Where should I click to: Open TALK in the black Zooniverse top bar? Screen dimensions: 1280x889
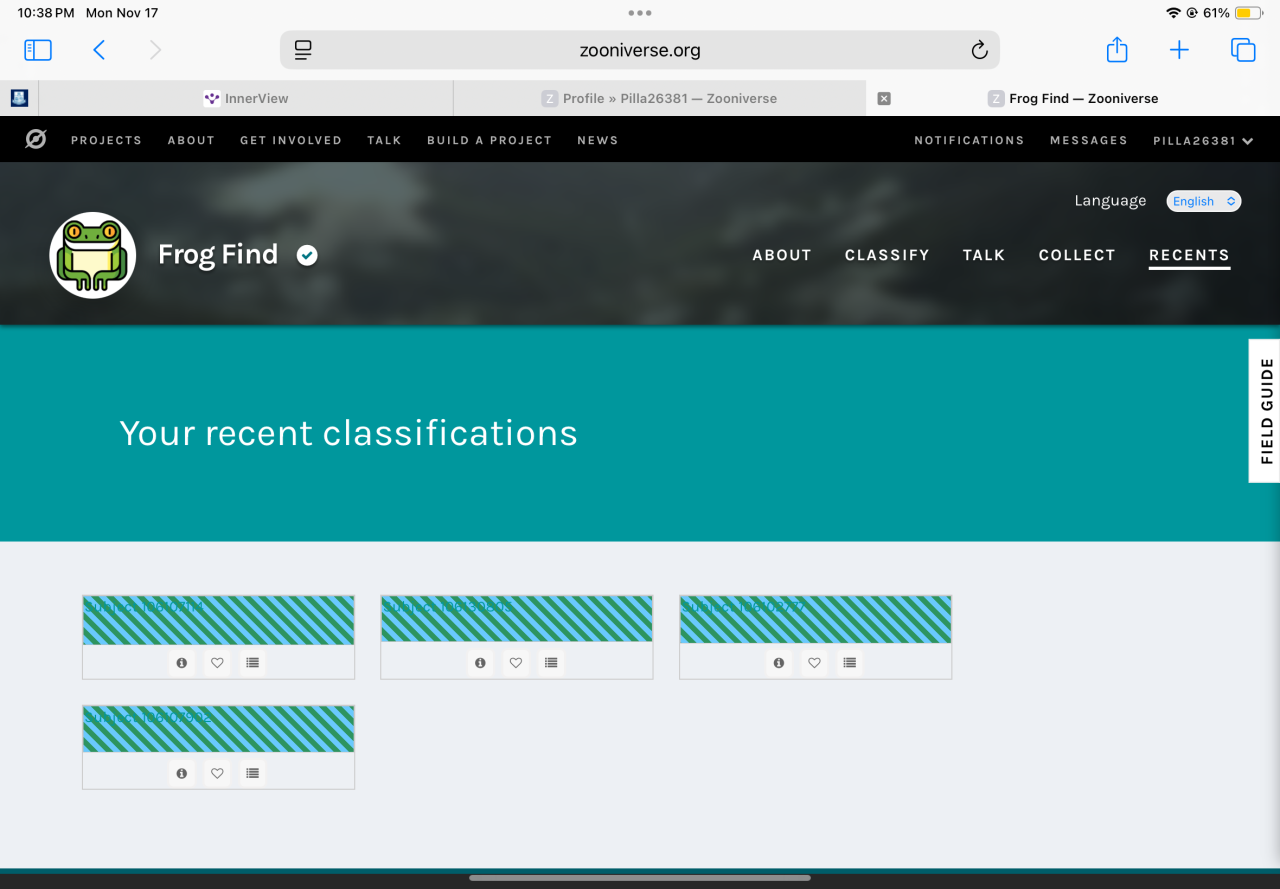384,141
